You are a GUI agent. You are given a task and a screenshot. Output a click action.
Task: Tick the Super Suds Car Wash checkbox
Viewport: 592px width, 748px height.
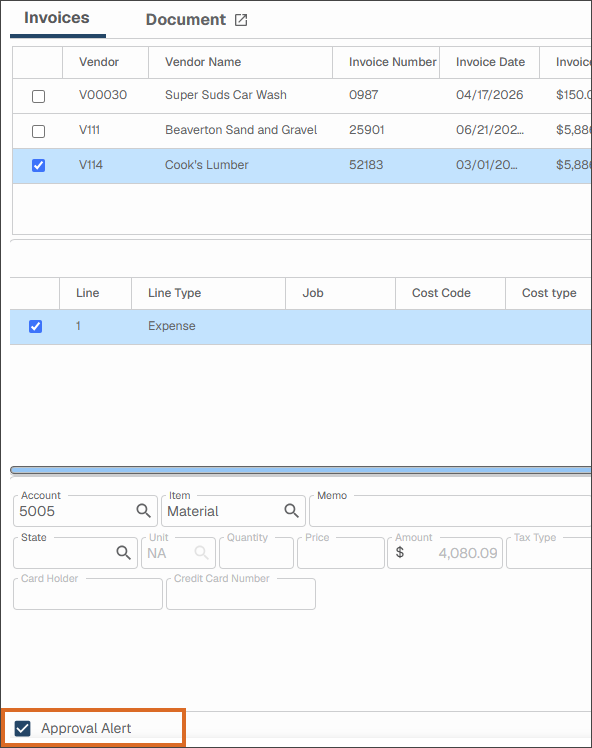click(x=38, y=96)
